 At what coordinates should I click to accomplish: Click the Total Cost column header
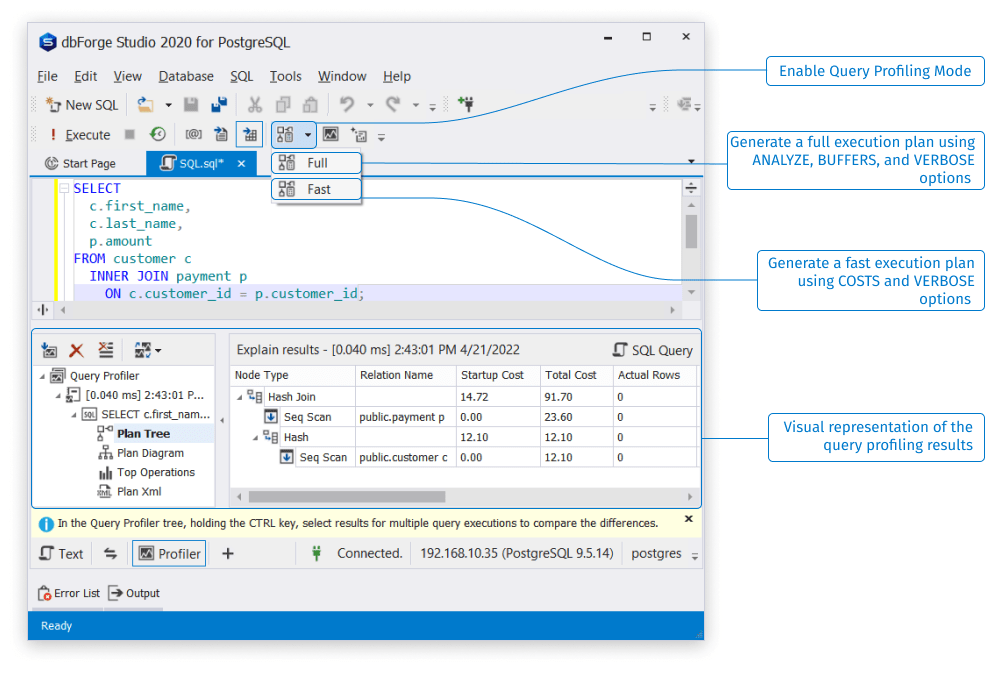[x=576, y=375]
